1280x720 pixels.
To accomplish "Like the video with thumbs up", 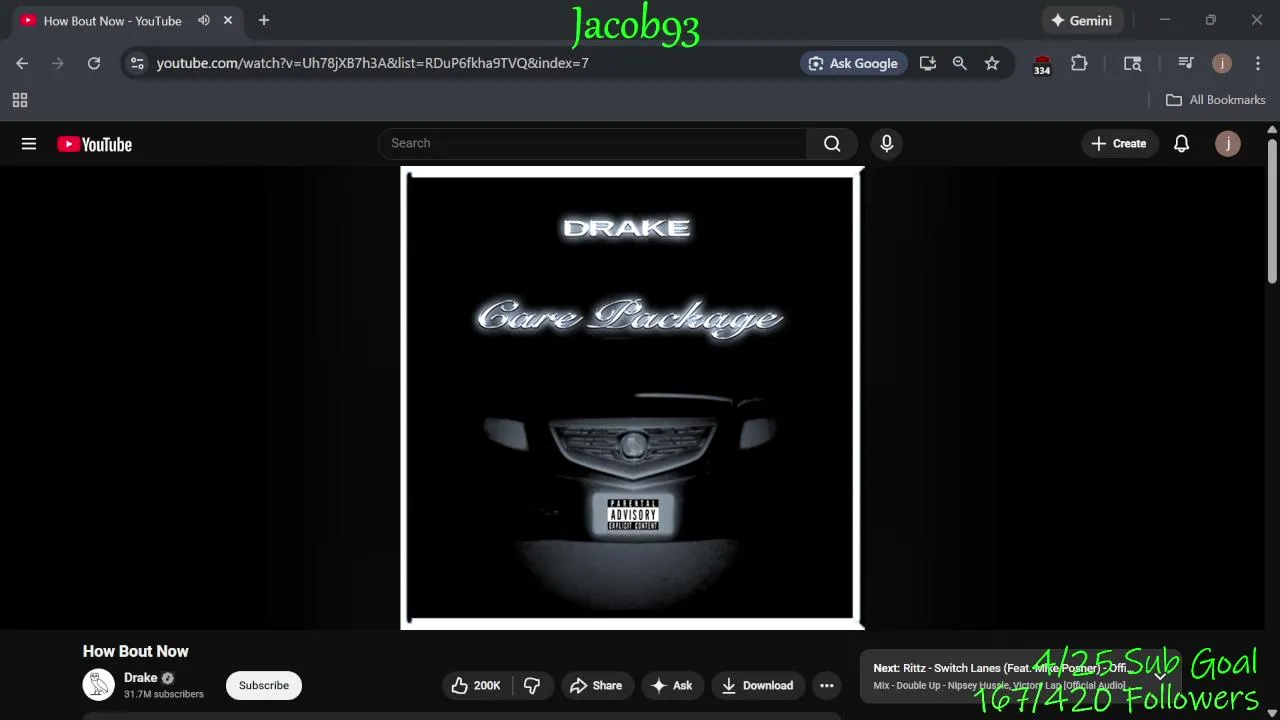I will (x=477, y=685).
